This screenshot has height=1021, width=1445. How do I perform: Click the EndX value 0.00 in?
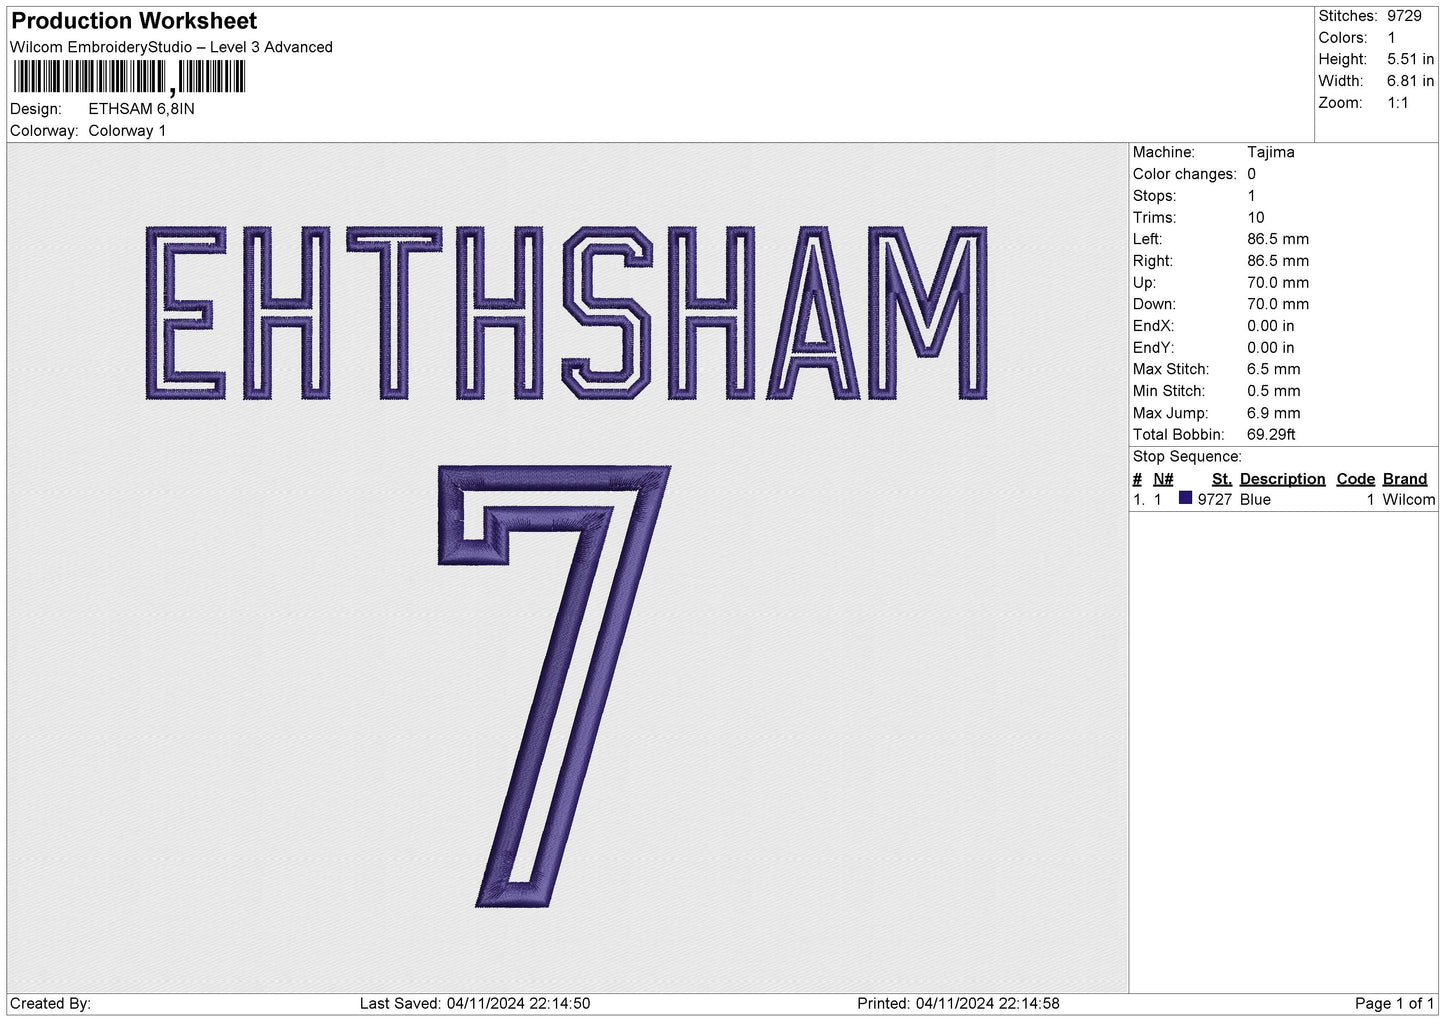1270,326
